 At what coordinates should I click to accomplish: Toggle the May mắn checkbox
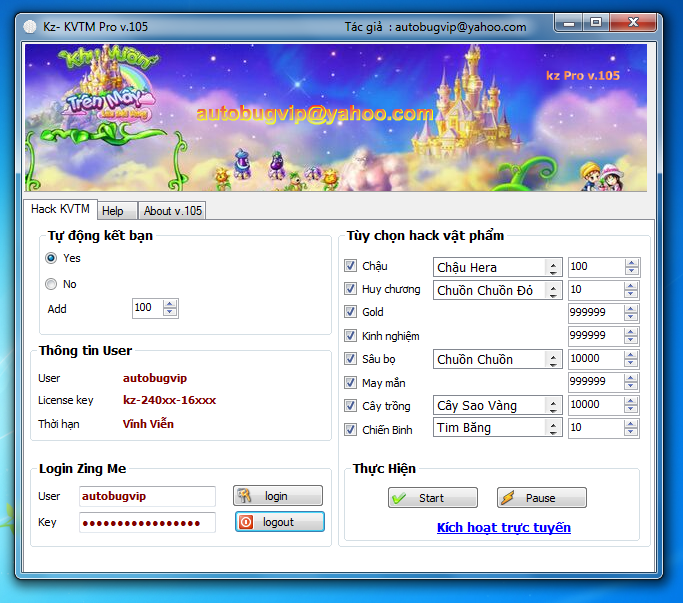(350, 383)
